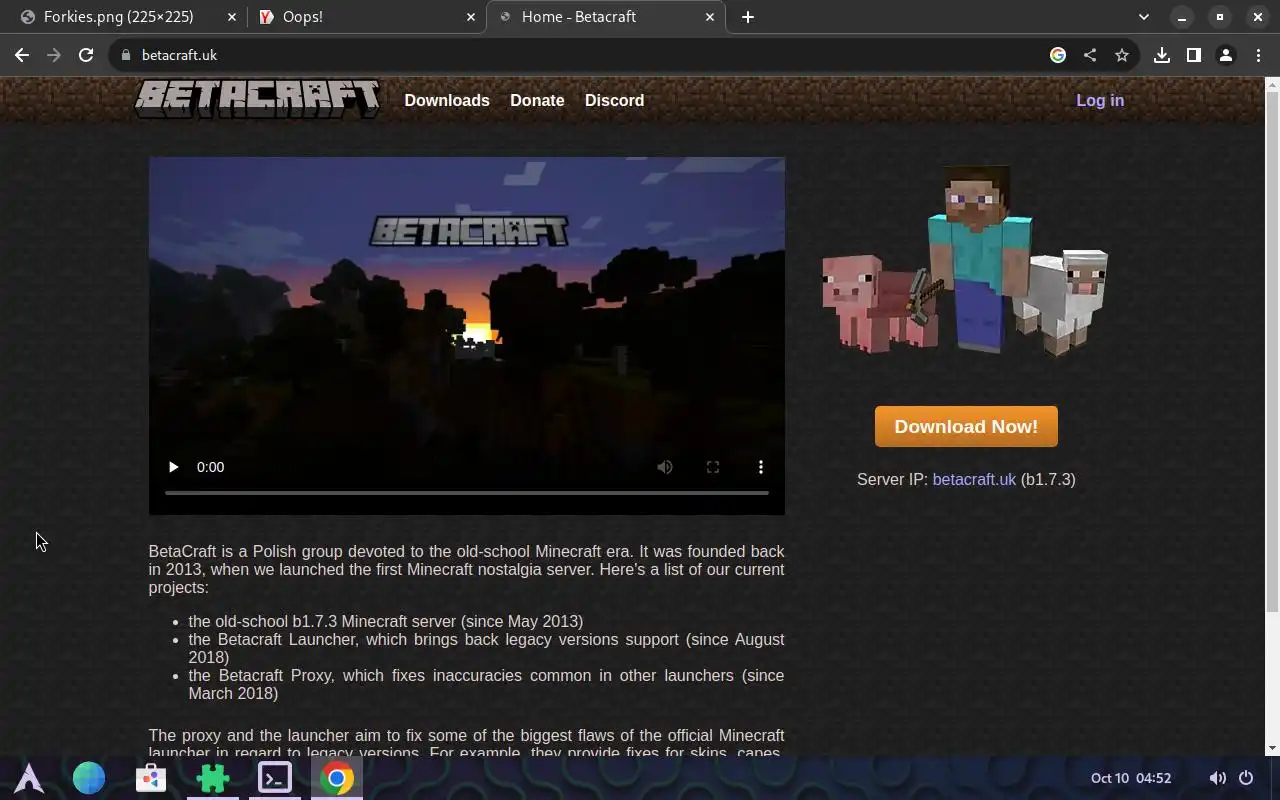The image size is (1280, 800).
Task: Share this page via share icon
Action: click(x=1090, y=55)
